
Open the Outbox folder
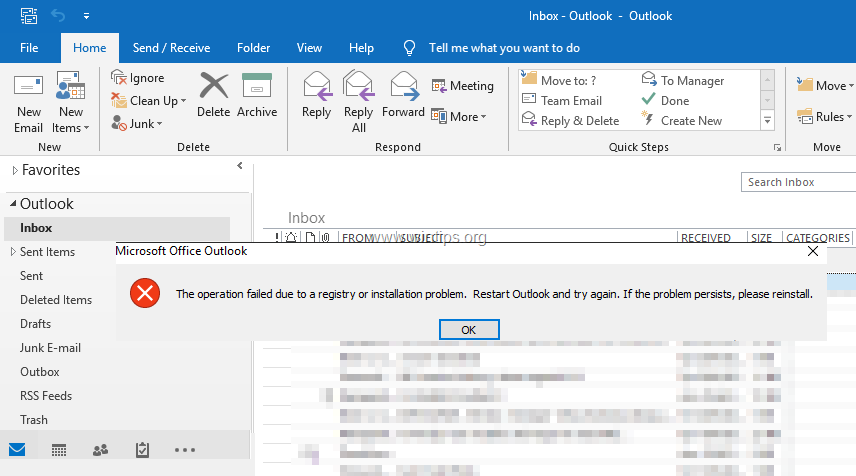point(40,372)
